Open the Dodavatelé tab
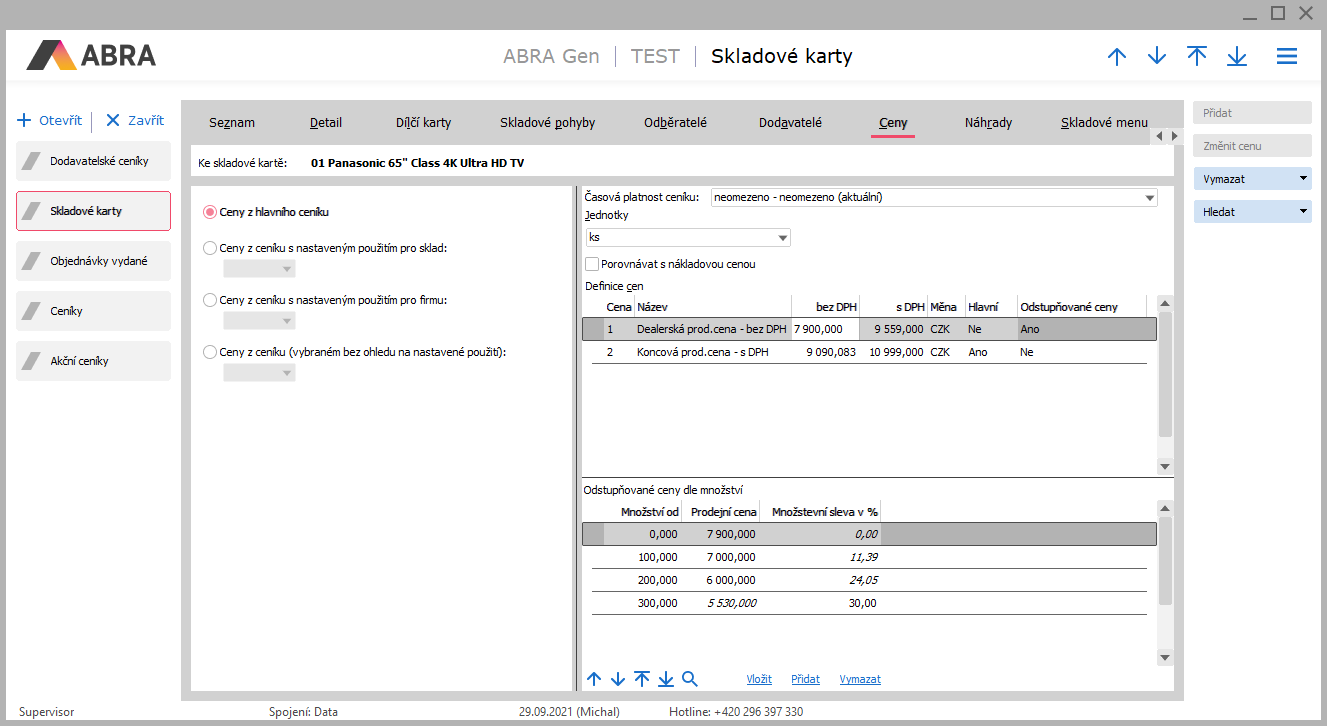Image resolution: width=1327 pixels, height=726 pixels. (790, 123)
